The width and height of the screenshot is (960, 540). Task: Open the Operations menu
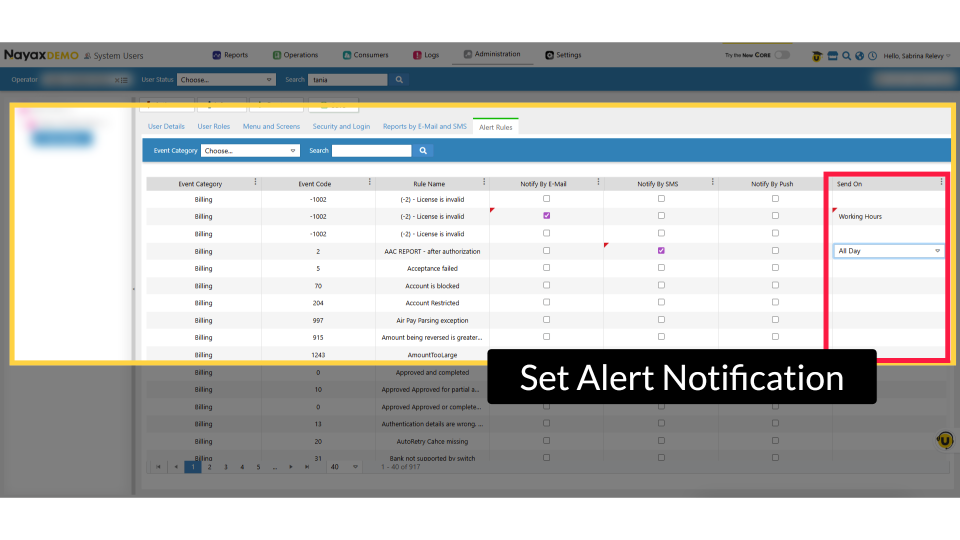pyautogui.click(x=294, y=55)
